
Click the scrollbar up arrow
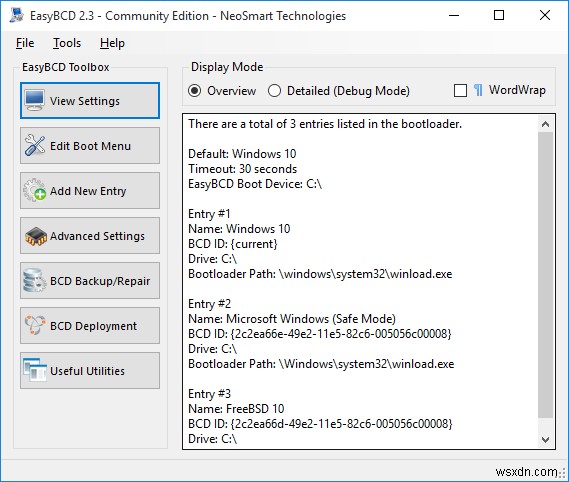point(545,124)
